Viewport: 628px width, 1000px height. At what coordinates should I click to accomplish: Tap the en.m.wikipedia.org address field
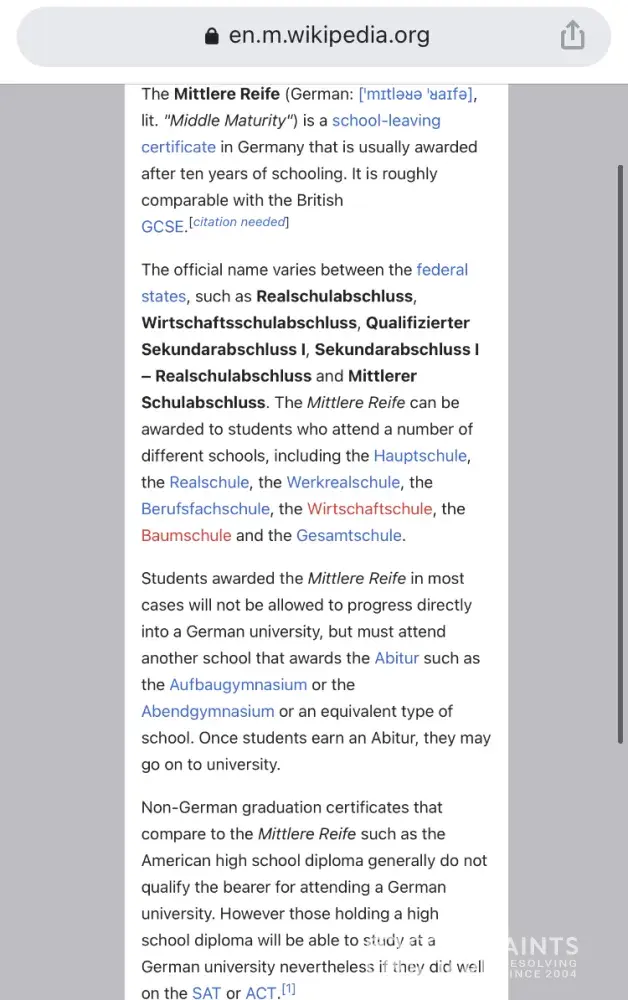[x=329, y=36]
